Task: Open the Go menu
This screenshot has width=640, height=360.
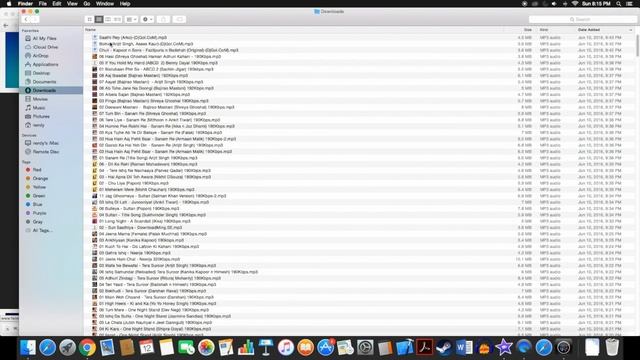Action: (x=87, y=4)
